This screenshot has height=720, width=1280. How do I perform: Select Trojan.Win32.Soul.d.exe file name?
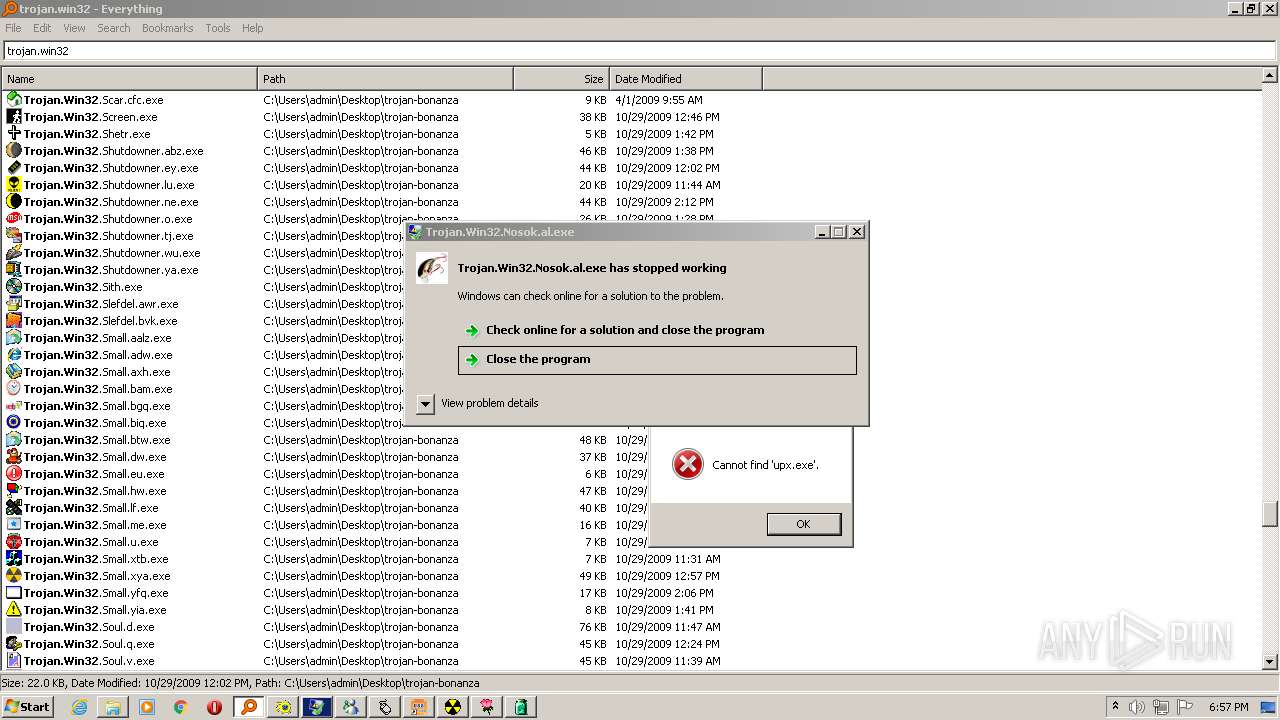pyautogui.click(x=89, y=627)
